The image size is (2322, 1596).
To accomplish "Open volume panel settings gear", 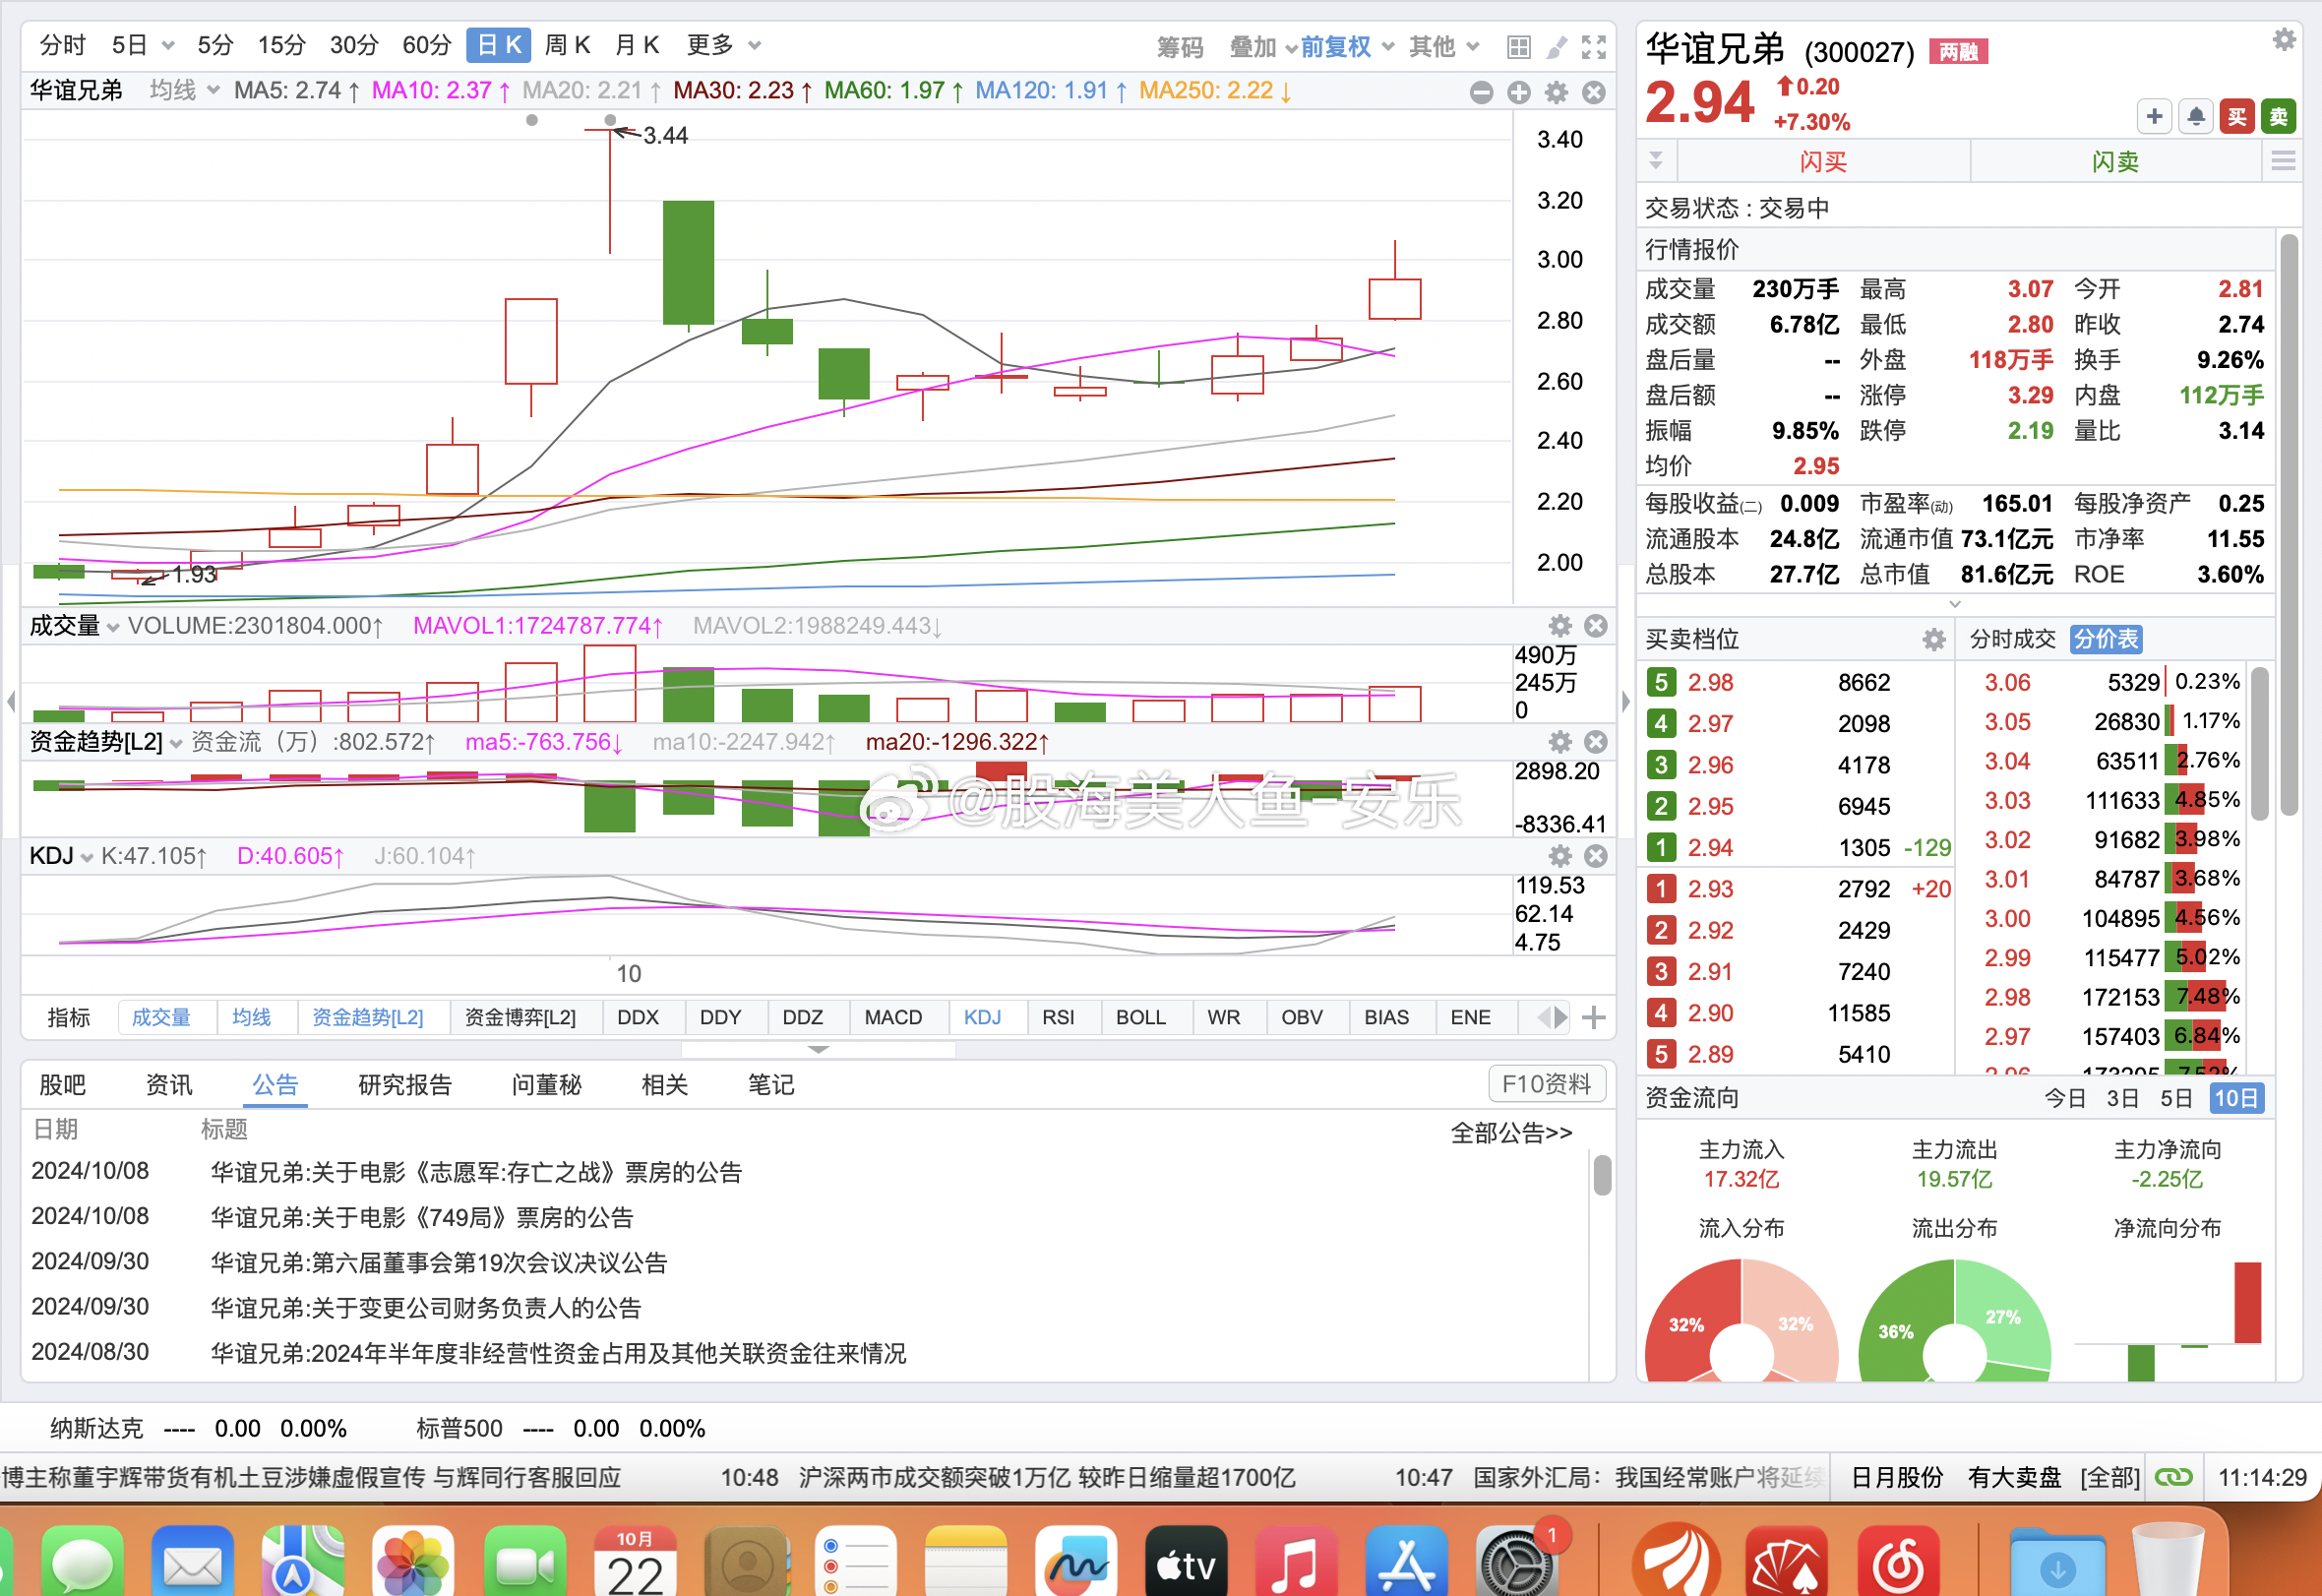I will pyautogui.click(x=1560, y=626).
